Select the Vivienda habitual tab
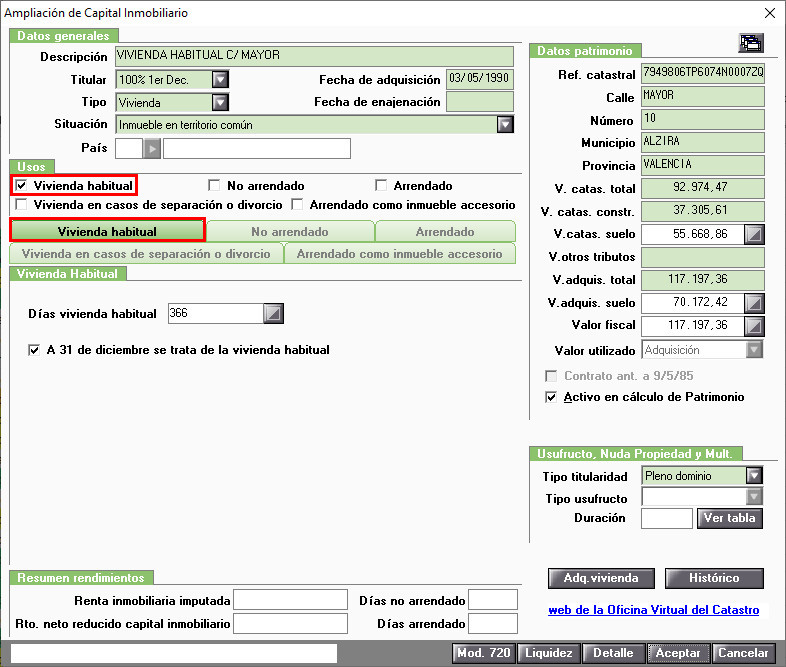This screenshot has height=667, width=786. coord(107,232)
